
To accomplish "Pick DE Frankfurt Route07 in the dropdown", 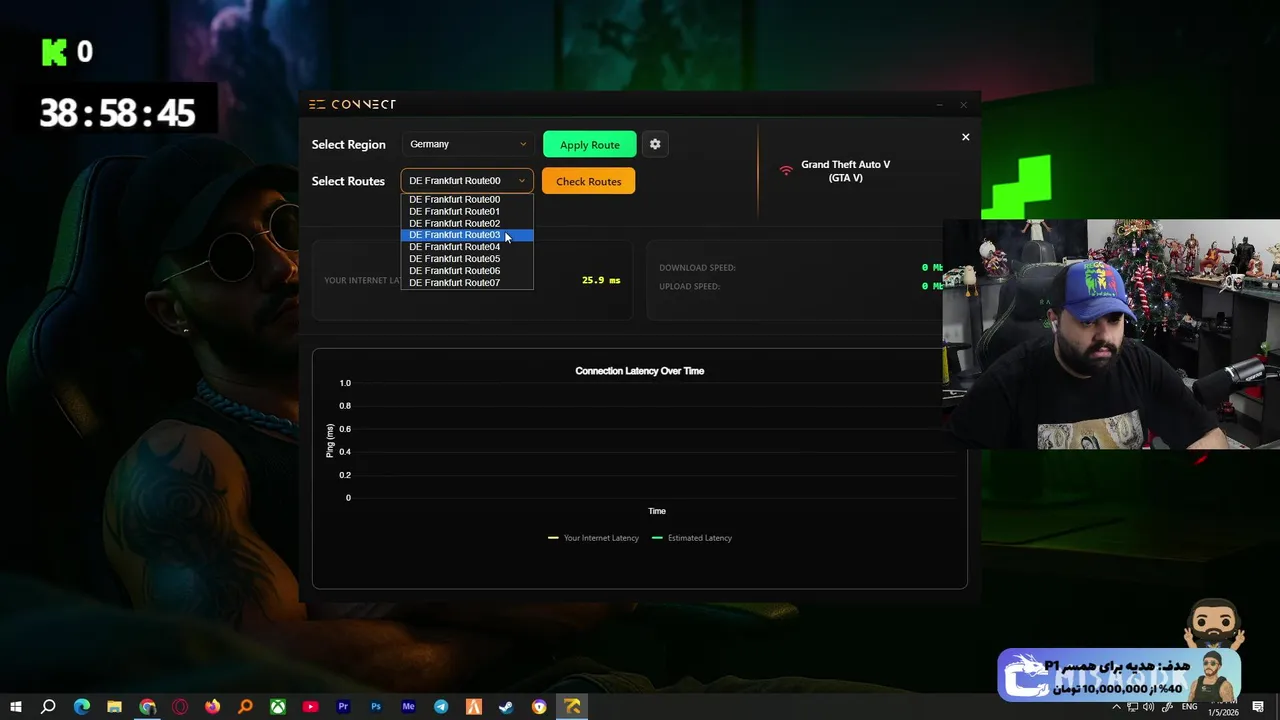I will (x=467, y=283).
